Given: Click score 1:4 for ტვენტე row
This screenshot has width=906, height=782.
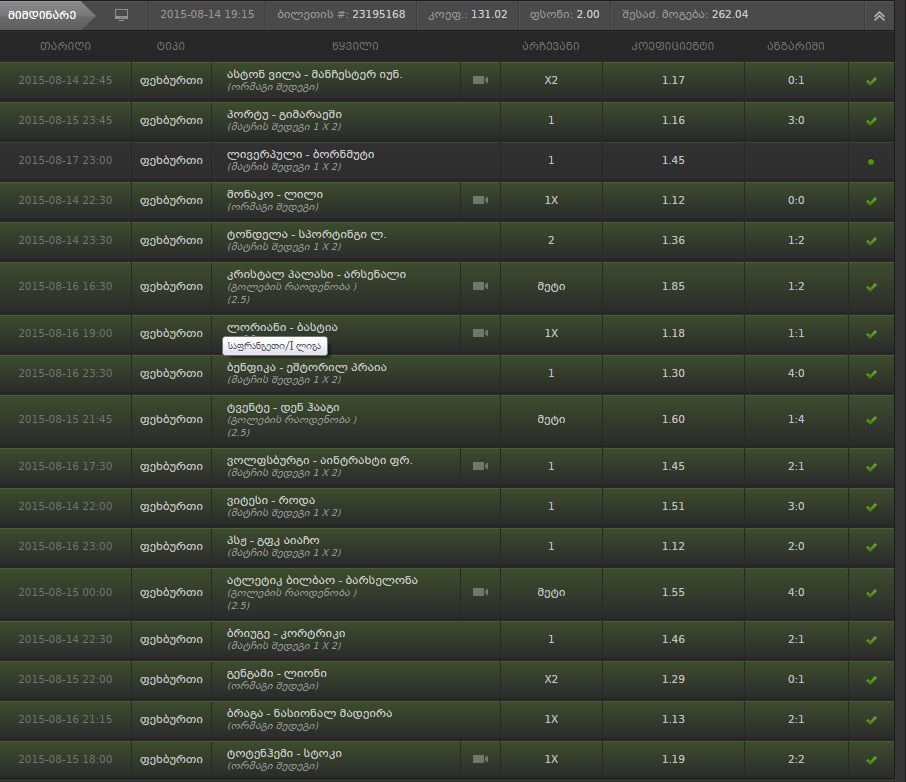Looking at the screenshot, I should (x=796, y=419).
